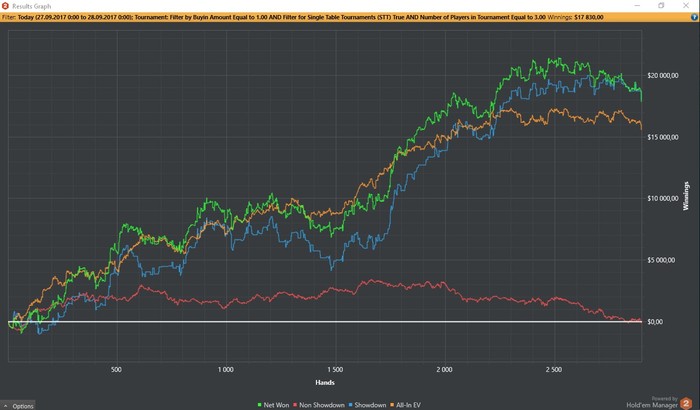Click the 500 hands axis label
Viewport: 700px width, 410px height.
click(x=116, y=369)
